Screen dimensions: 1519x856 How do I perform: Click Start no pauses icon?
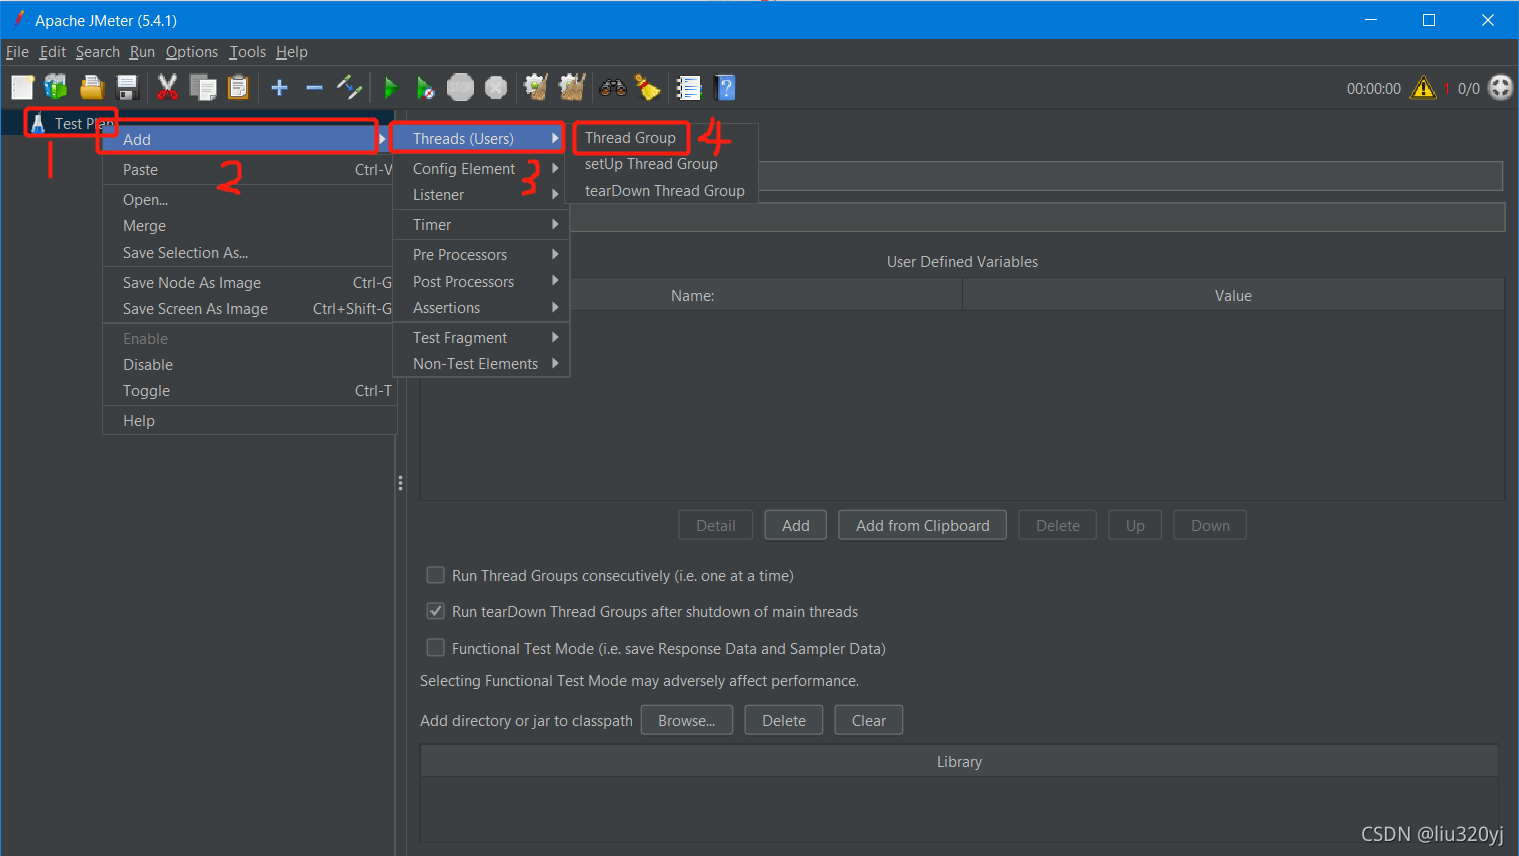coord(425,88)
